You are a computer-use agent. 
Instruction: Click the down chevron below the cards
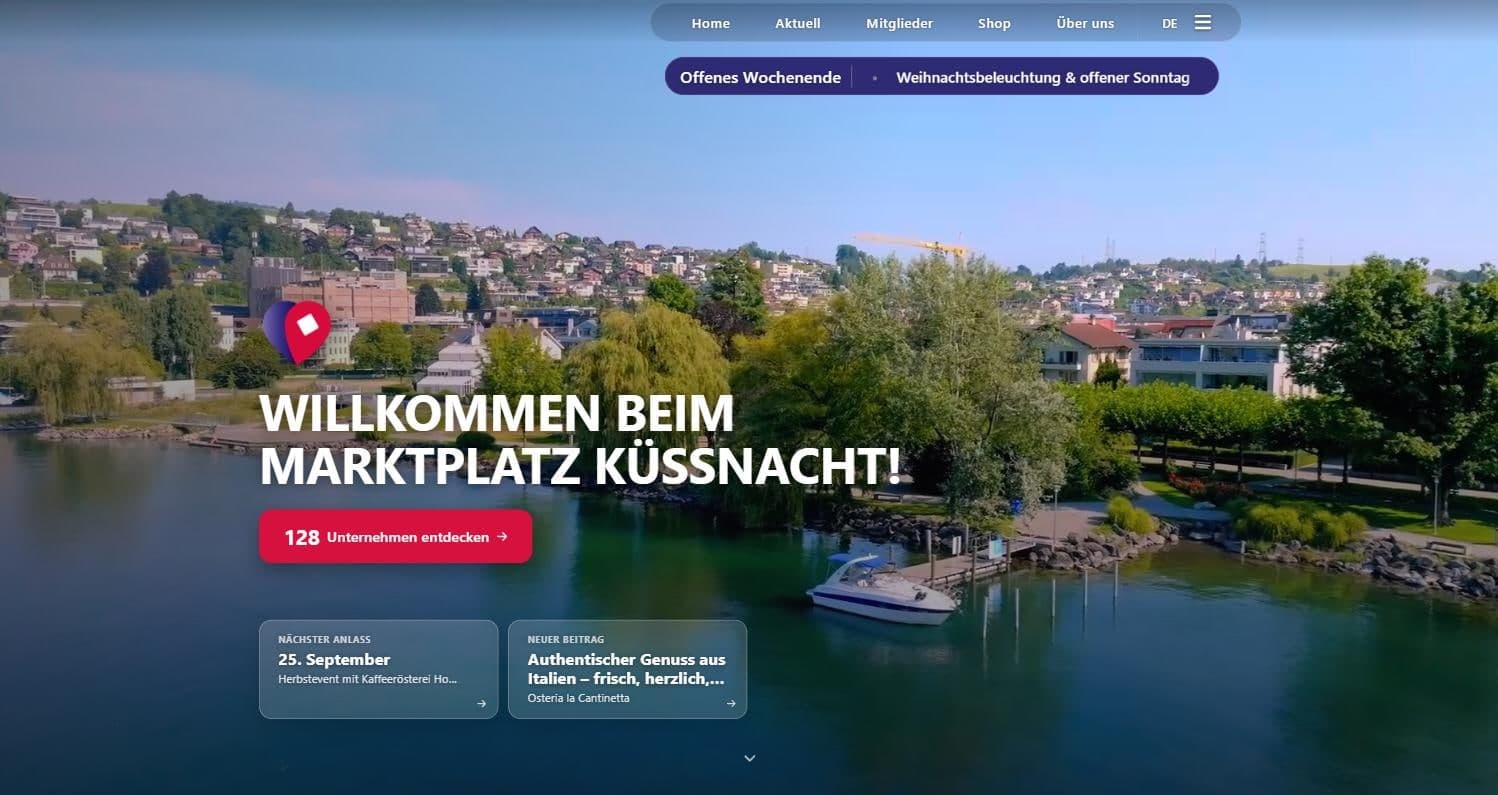[750, 758]
